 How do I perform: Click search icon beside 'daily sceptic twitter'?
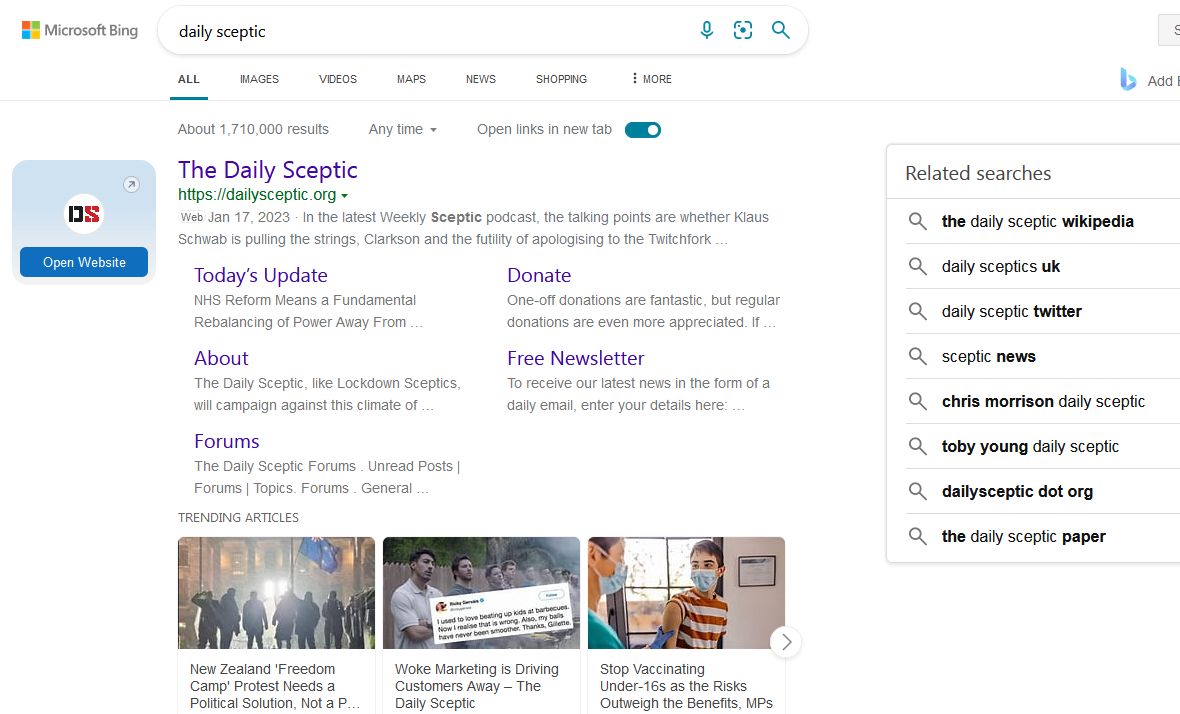[x=917, y=311]
